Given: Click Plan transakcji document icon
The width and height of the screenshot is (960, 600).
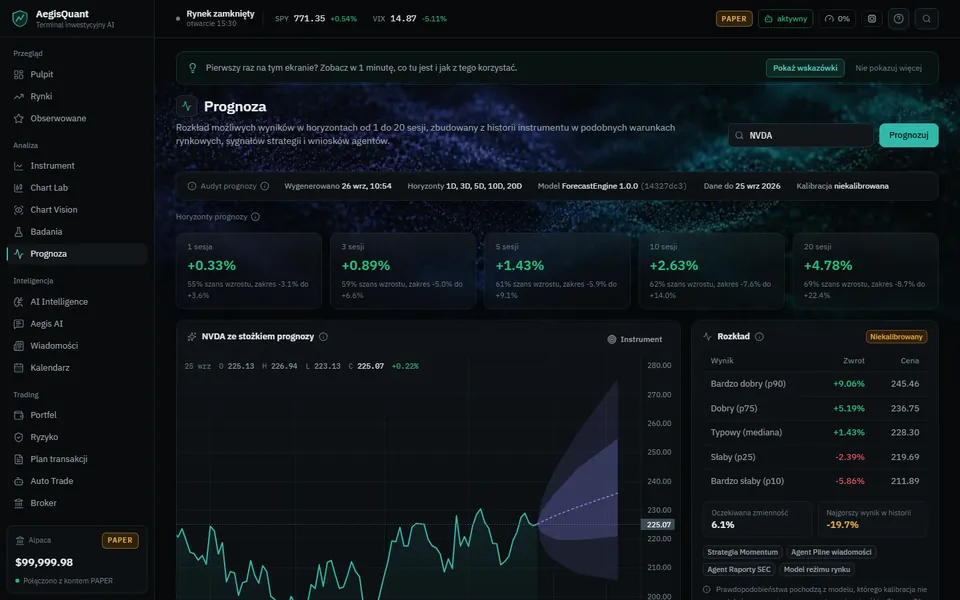Looking at the screenshot, I should pos(18,459).
